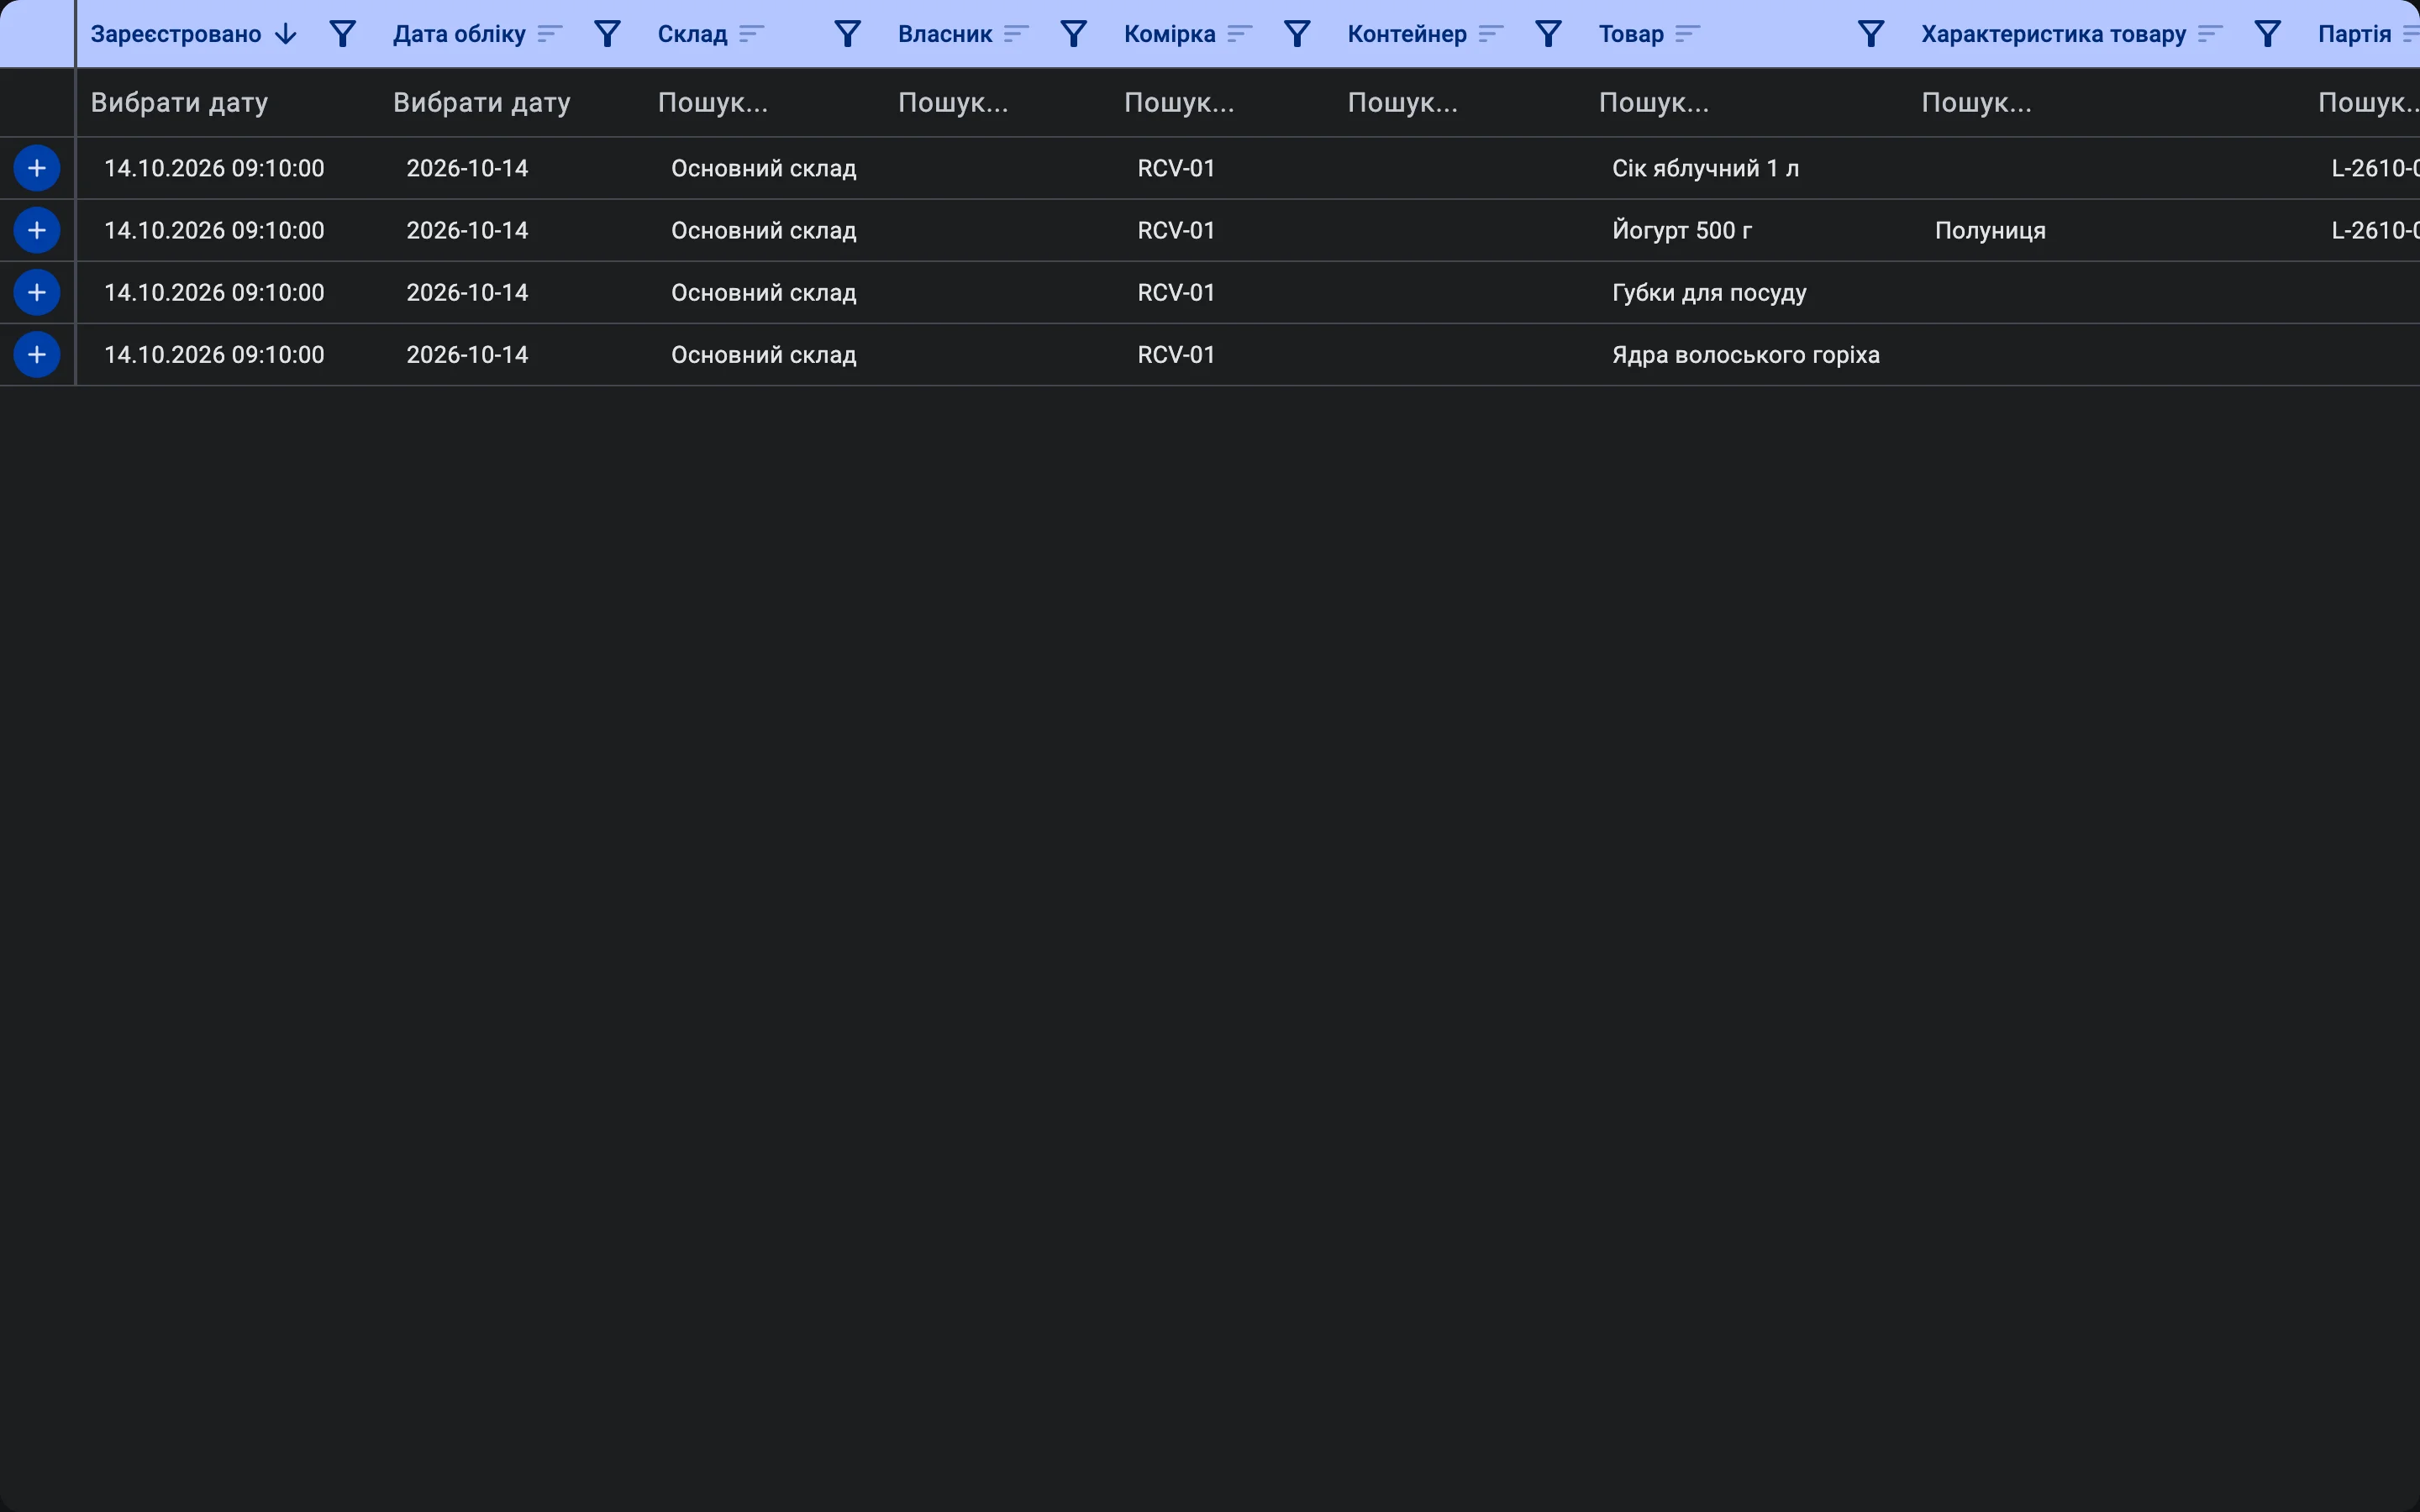Open filter for Зареєстровано column

(x=343, y=34)
